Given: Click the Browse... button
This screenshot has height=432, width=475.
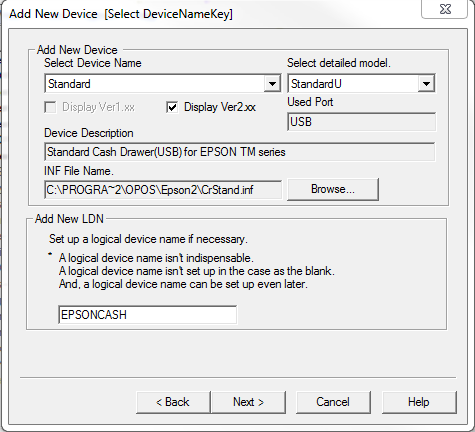Looking at the screenshot, I should pyautogui.click(x=333, y=189).
